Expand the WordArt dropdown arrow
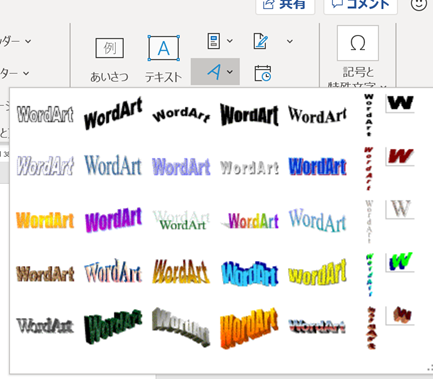Image resolution: width=433 pixels, height=379 pixels. 230,71
